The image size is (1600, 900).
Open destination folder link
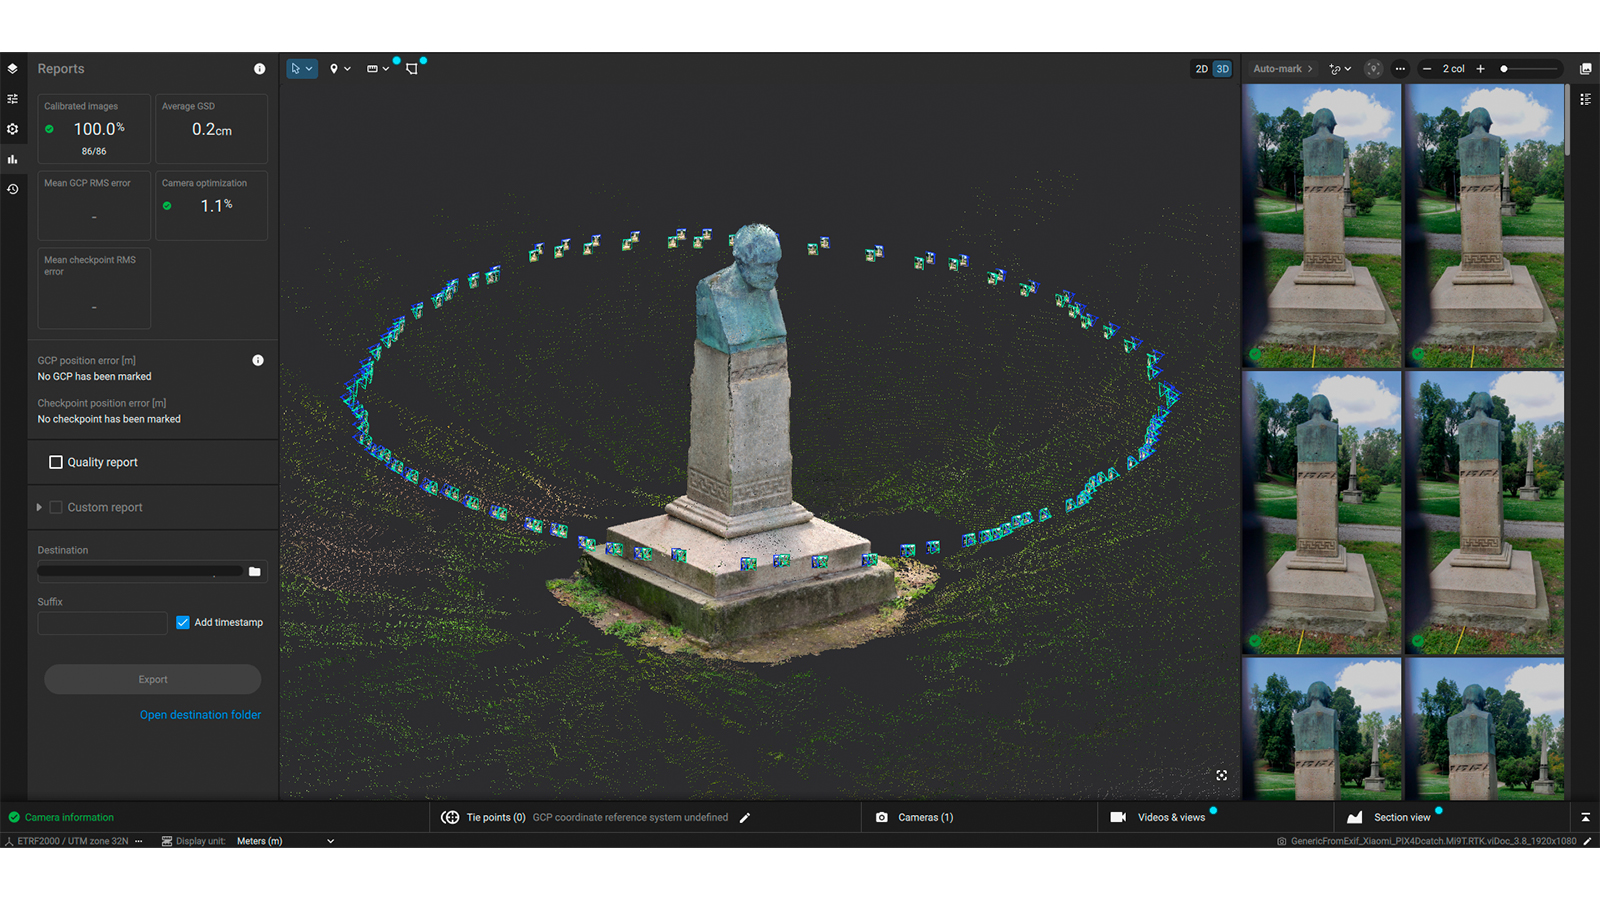coord(200,715)
